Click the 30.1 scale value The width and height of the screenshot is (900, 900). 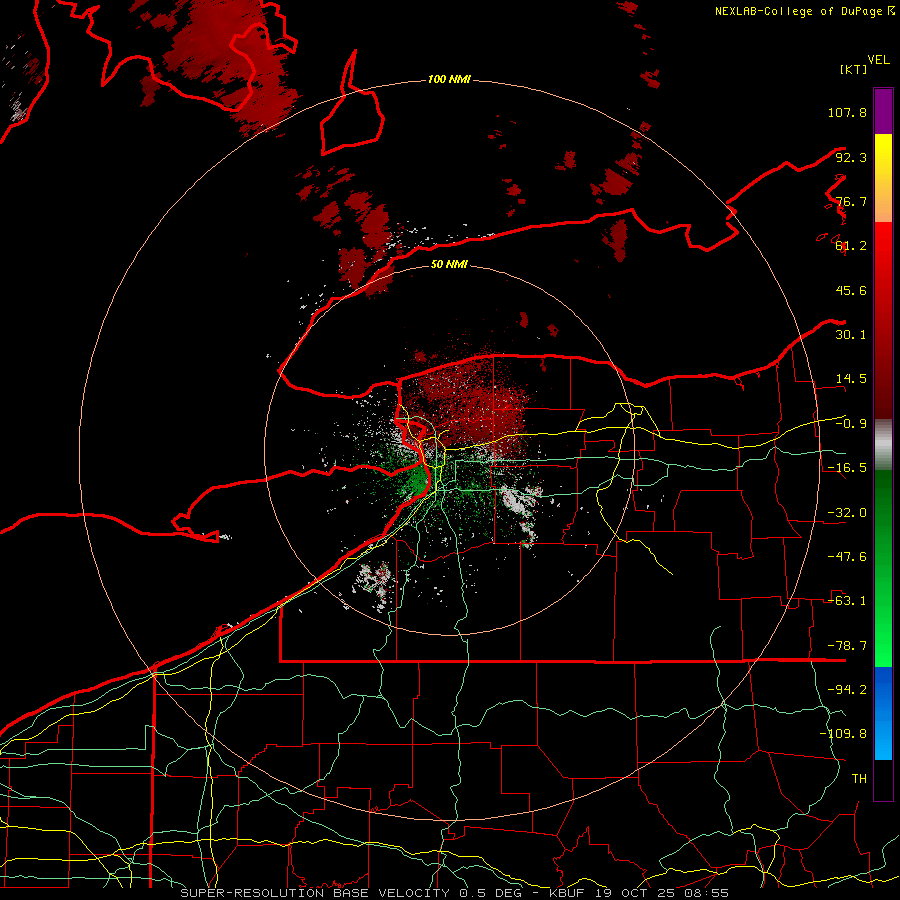point(851,335)
